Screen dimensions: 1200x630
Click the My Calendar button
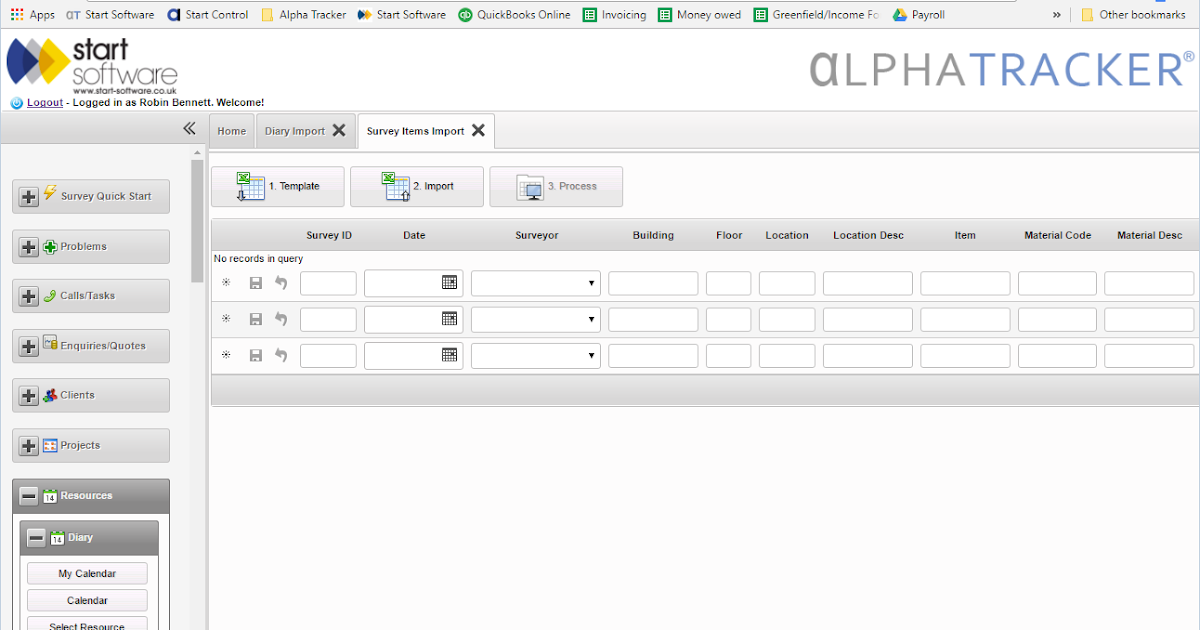click(86, 573)
